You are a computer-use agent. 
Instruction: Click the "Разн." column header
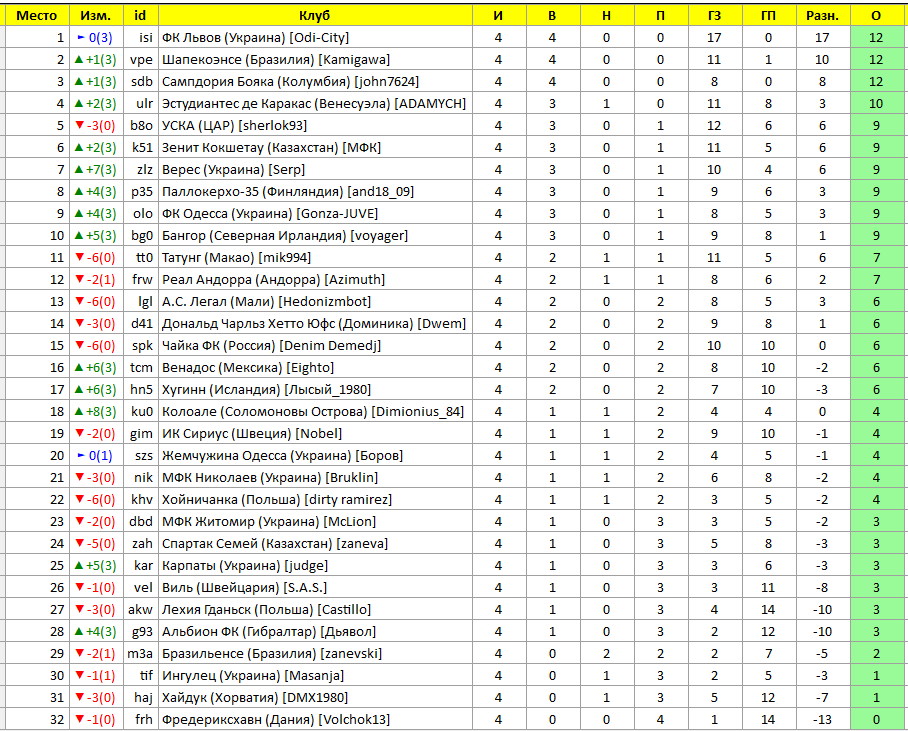(823, 16)
